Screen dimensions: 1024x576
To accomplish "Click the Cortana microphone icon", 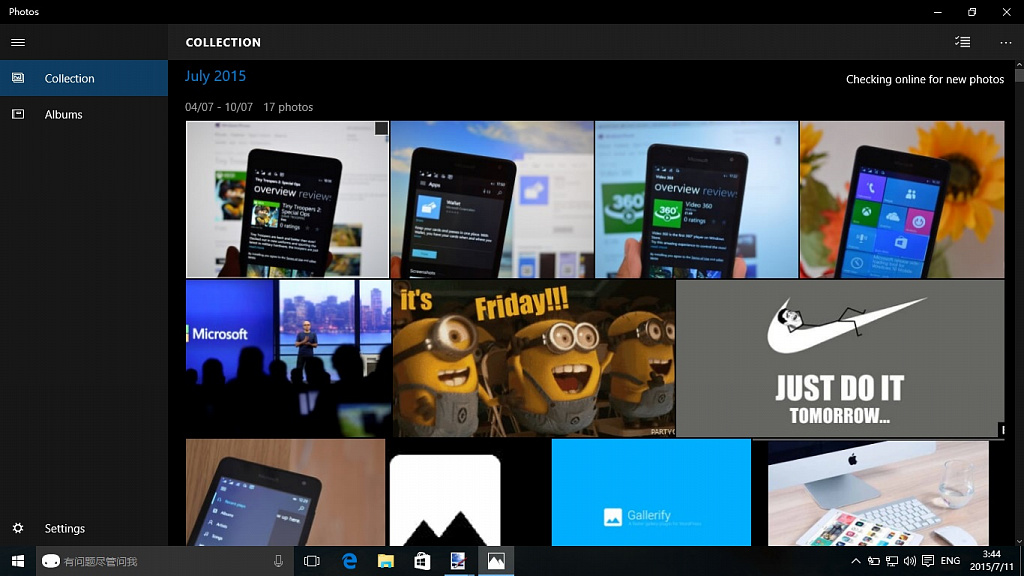I will pyautogui.click(x=278, y=561).
